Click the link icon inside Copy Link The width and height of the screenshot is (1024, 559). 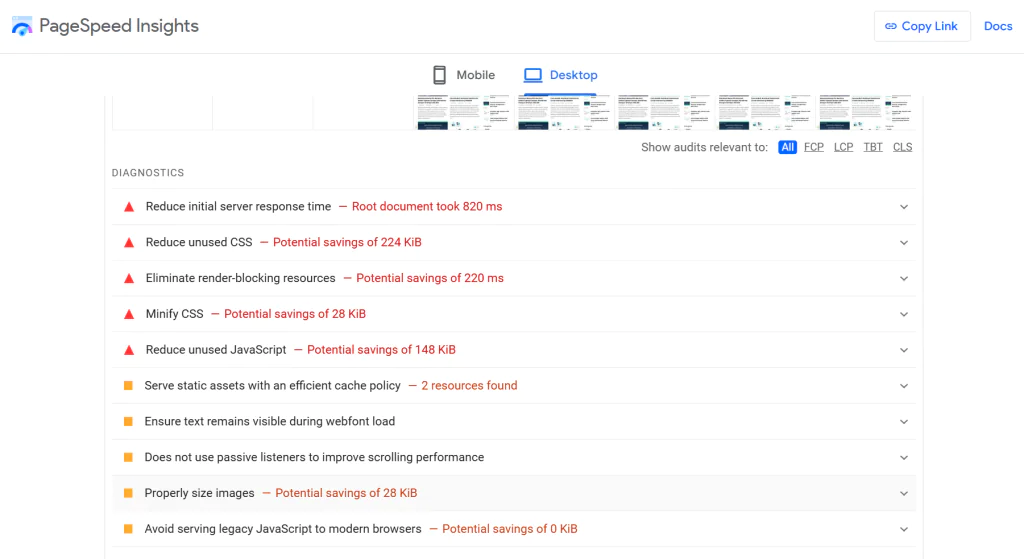891,26
